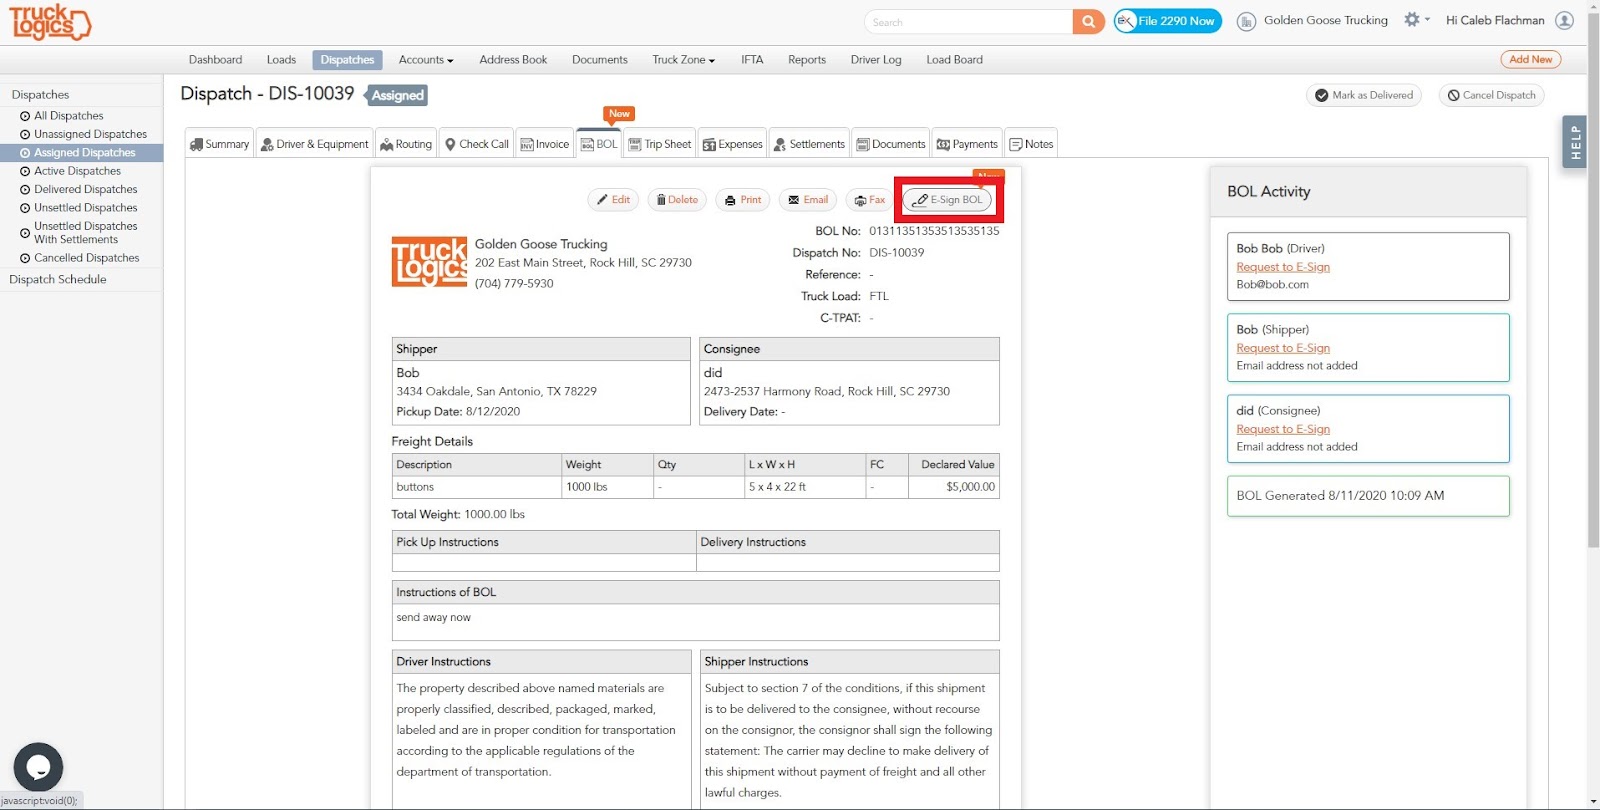The height and width of the screenshot is (810, 1600).
Task: Expand the Truck Zone dropdown
Action: click(x=684, y=60)
